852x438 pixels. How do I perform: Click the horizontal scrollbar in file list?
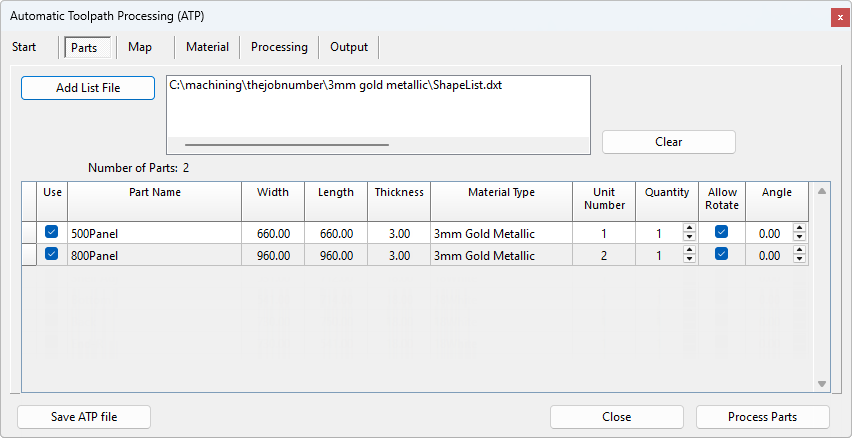click(x=286, y=145)
